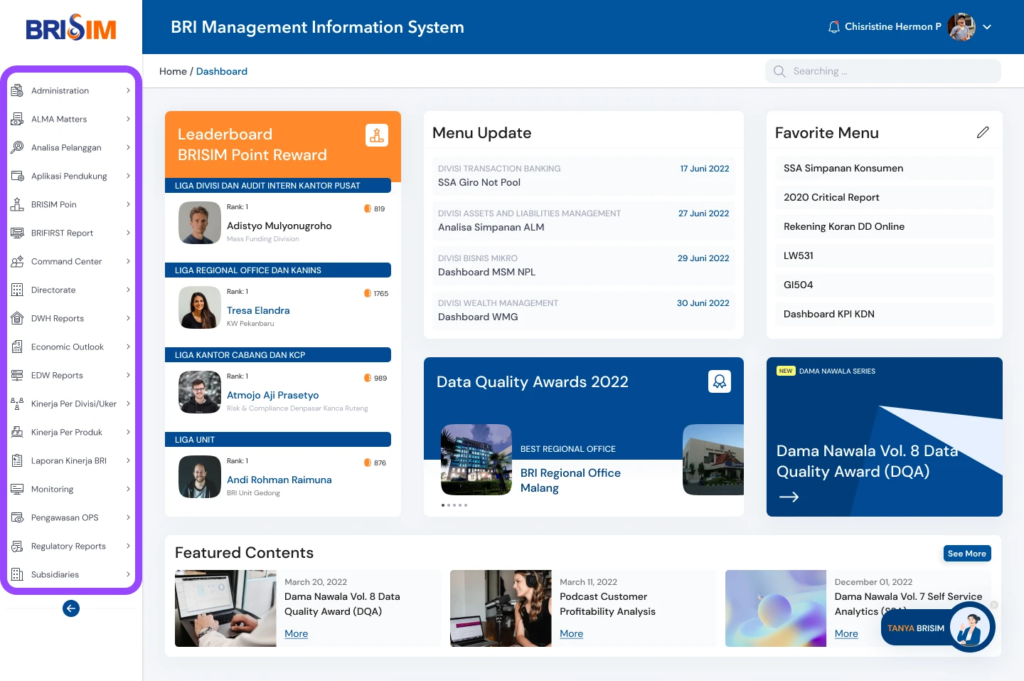1024x681 pixels.
Task: Expand the Subsidiaries menu chevron
Action: pyautogui.click(x=128, y=574)
